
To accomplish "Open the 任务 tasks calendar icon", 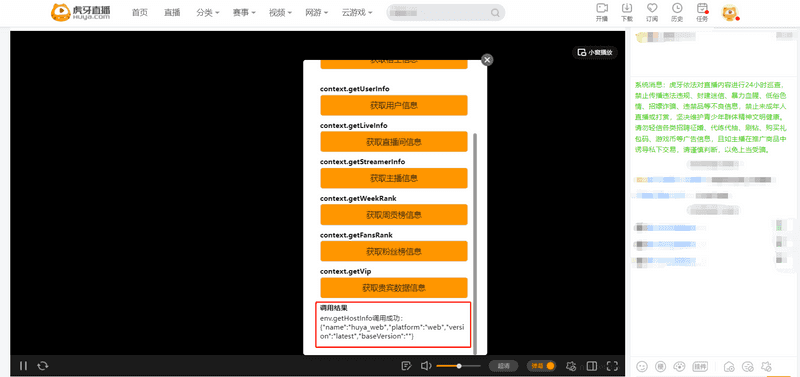I will point(703,12).
